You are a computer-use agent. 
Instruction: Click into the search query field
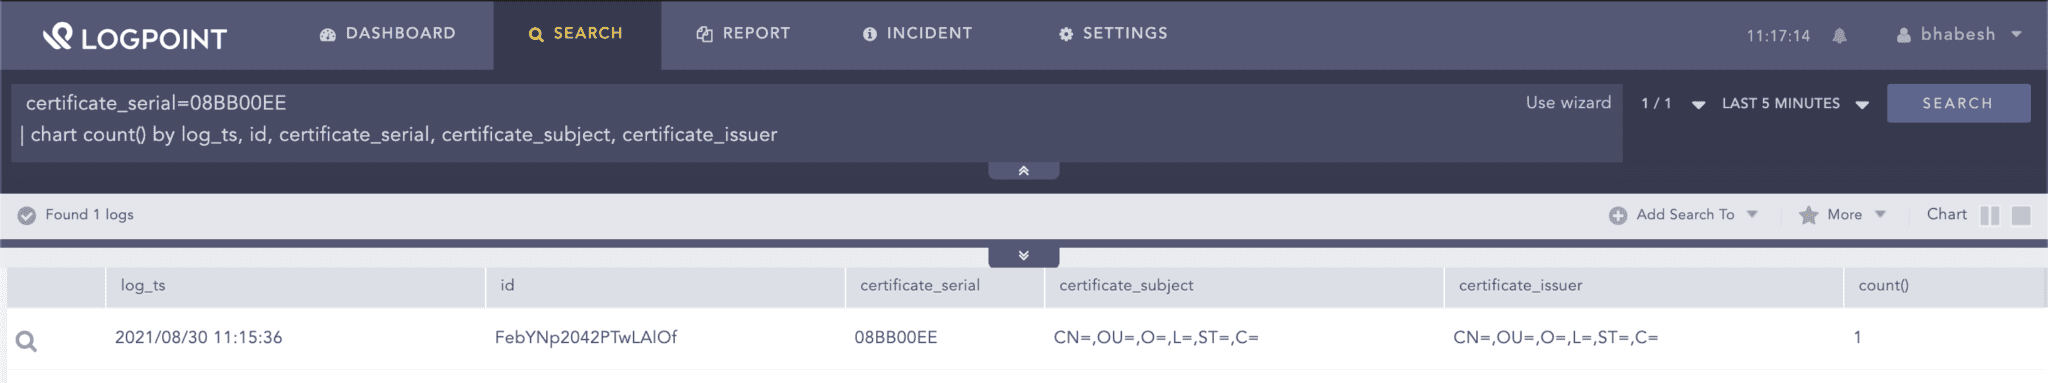point(760,120)
